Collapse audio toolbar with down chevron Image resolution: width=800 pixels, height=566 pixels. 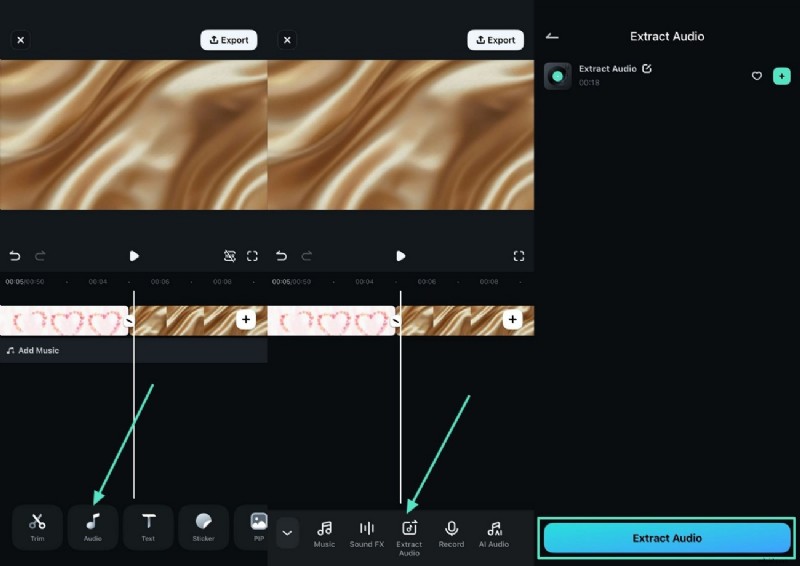287,533
